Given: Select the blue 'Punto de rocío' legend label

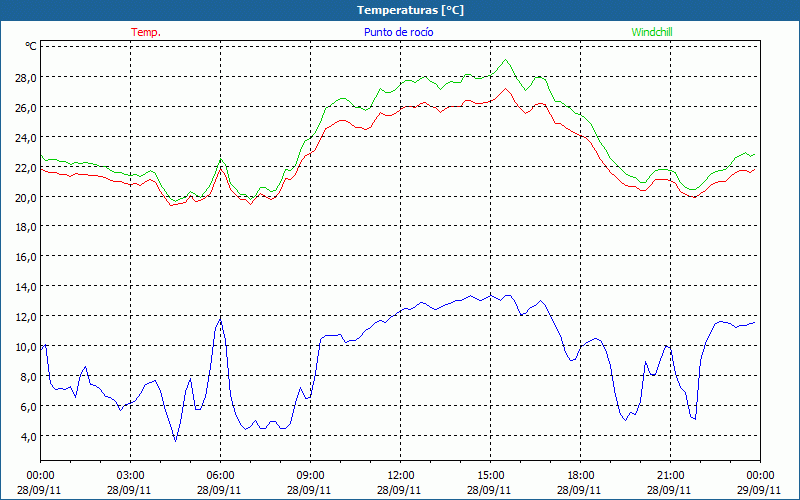Looking at the screenshot, I should 398,32.
